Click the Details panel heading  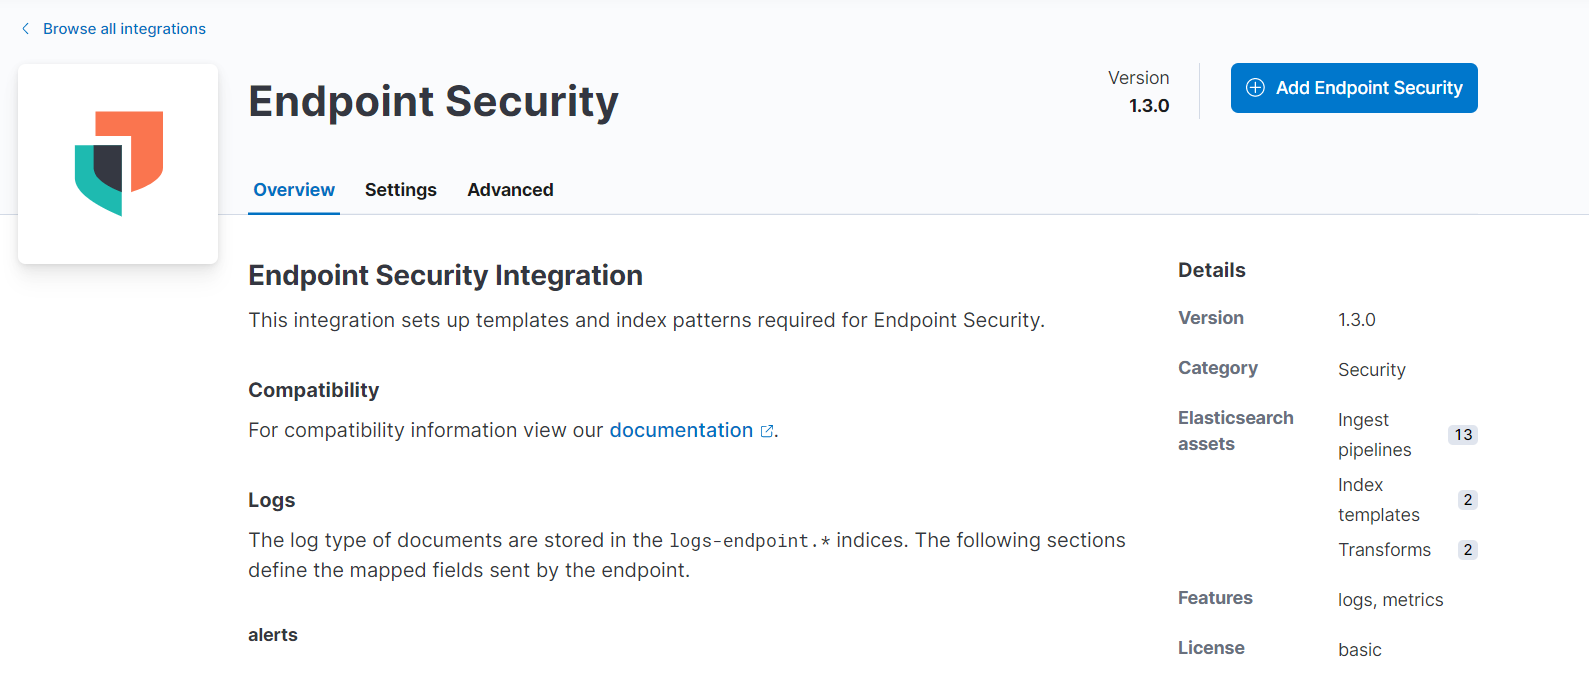click(1212, 270)
